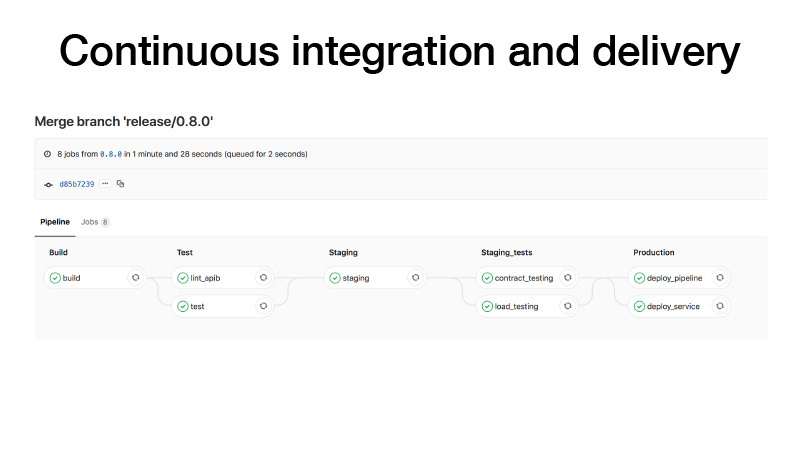Retry the test job
The image size is (800, 450).
click(263, 306)
